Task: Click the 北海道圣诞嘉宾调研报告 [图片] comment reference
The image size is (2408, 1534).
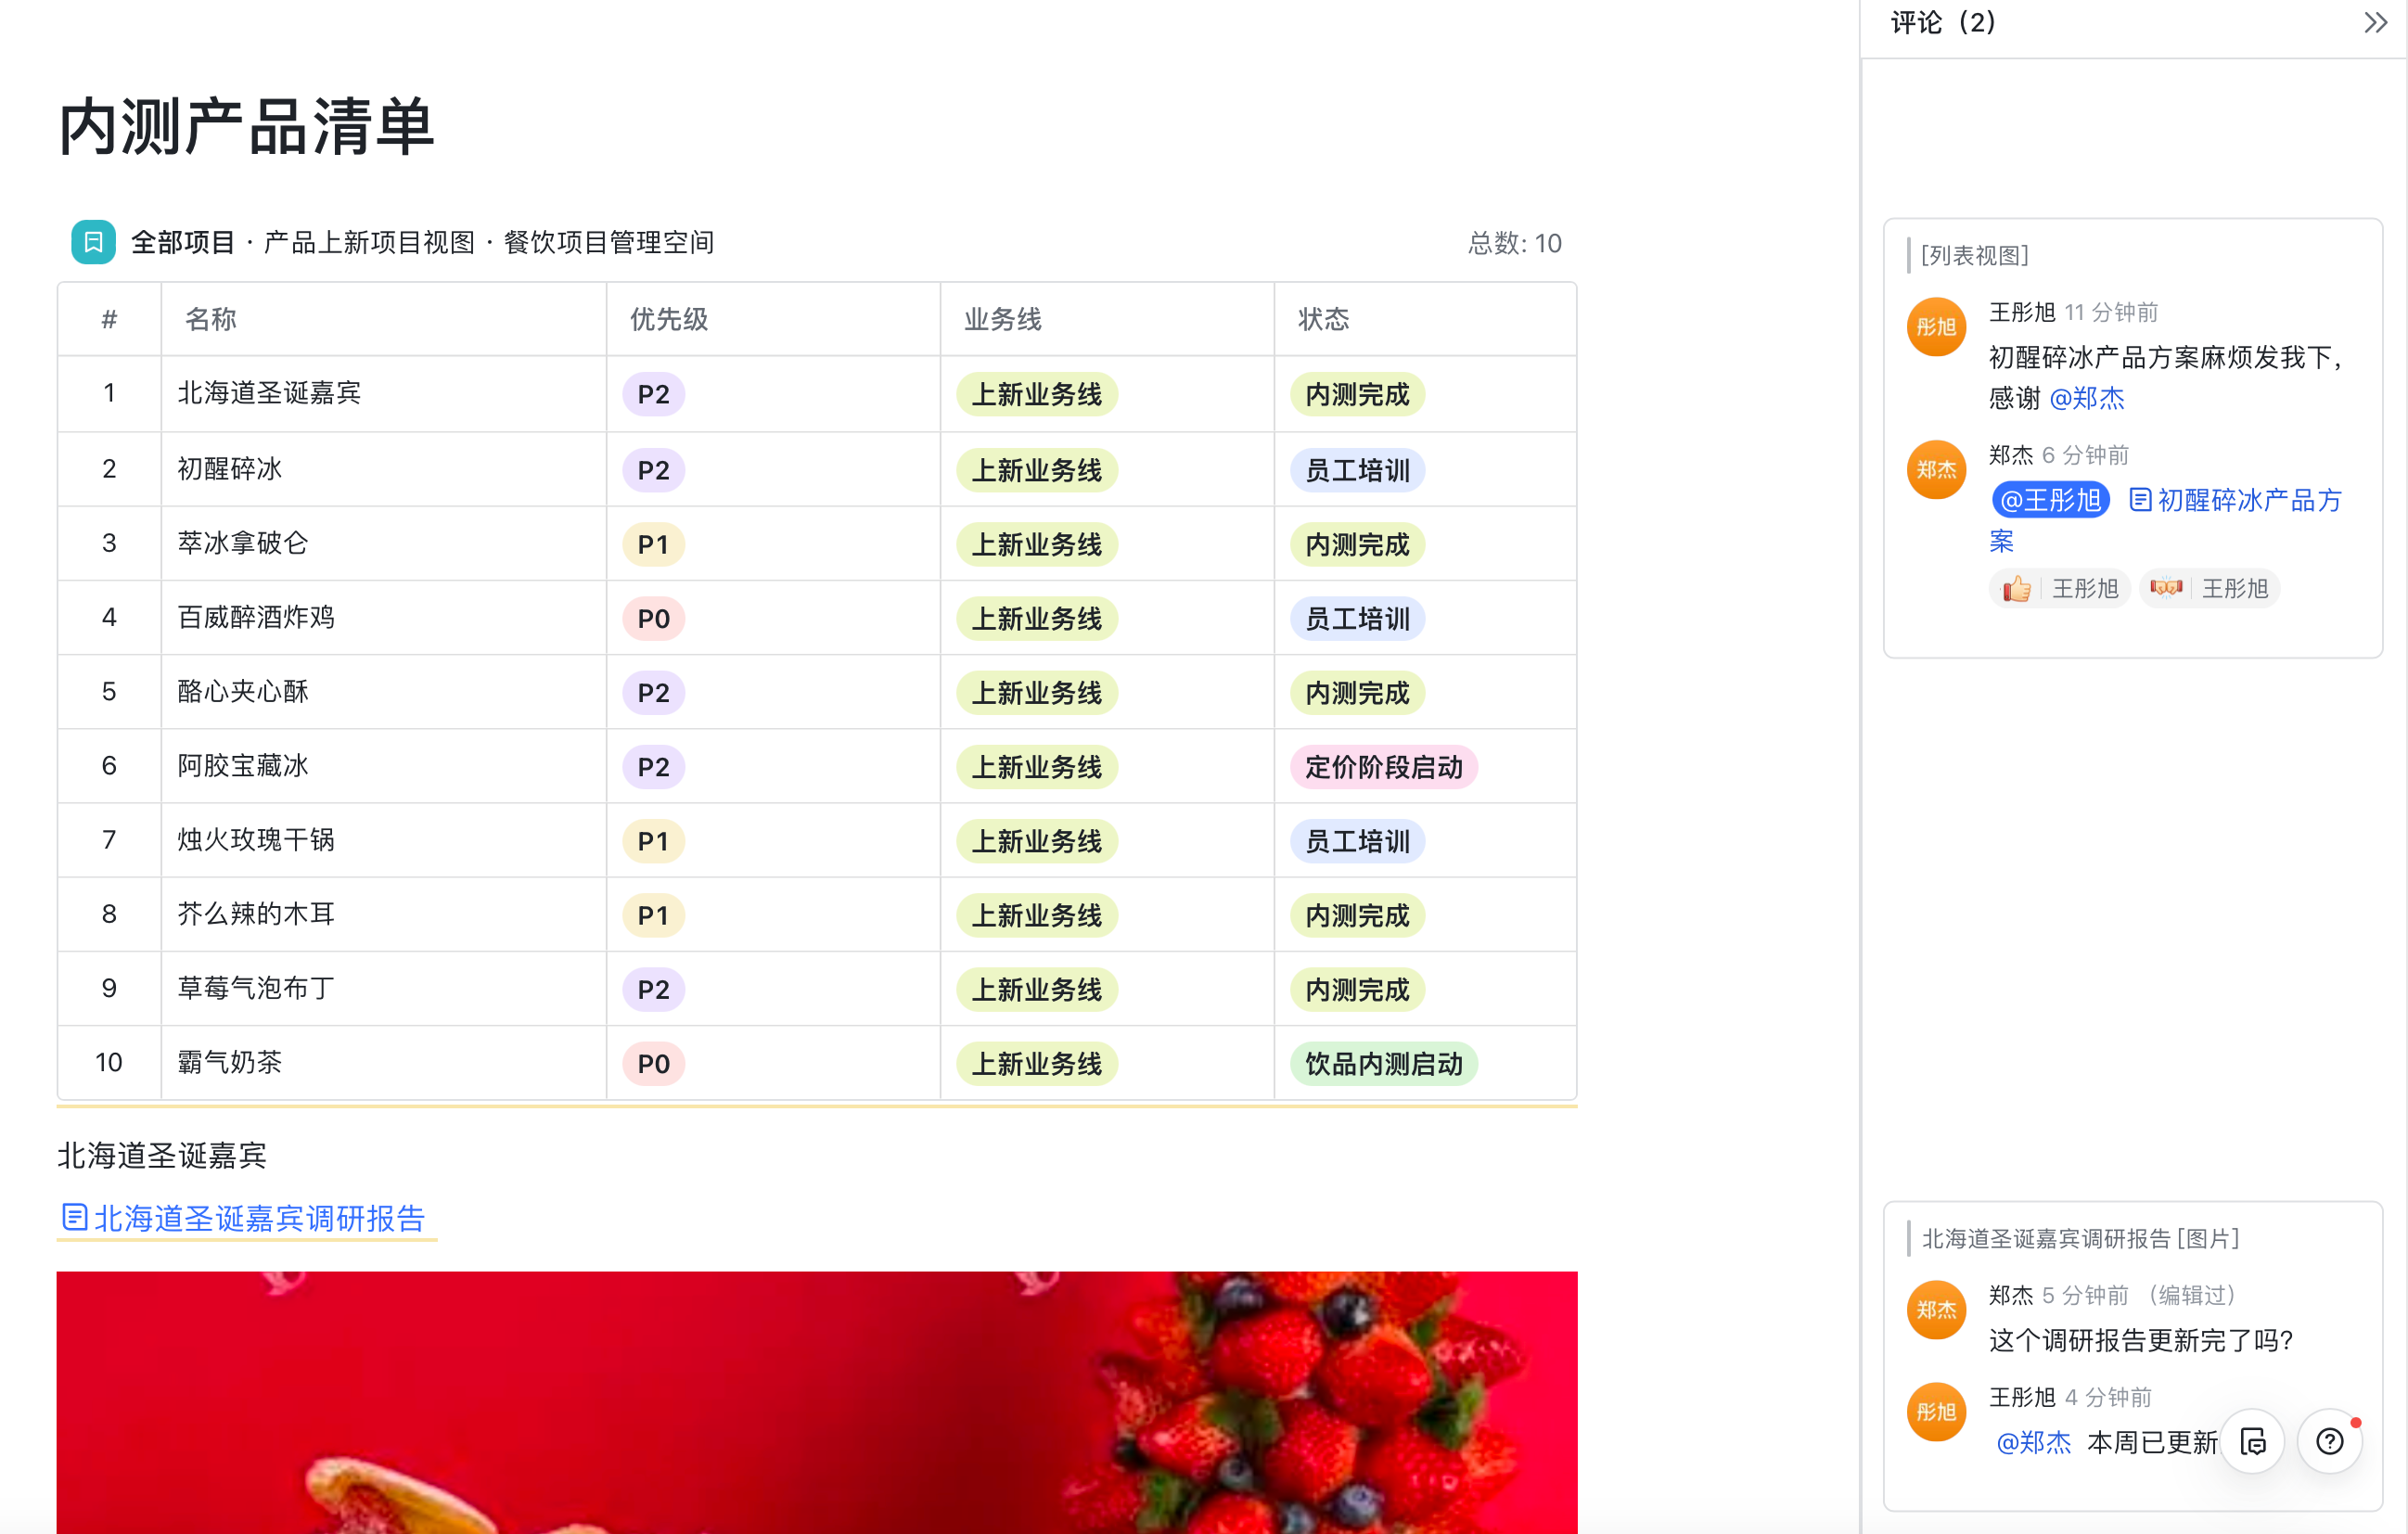Action: coord(2080,1239)
